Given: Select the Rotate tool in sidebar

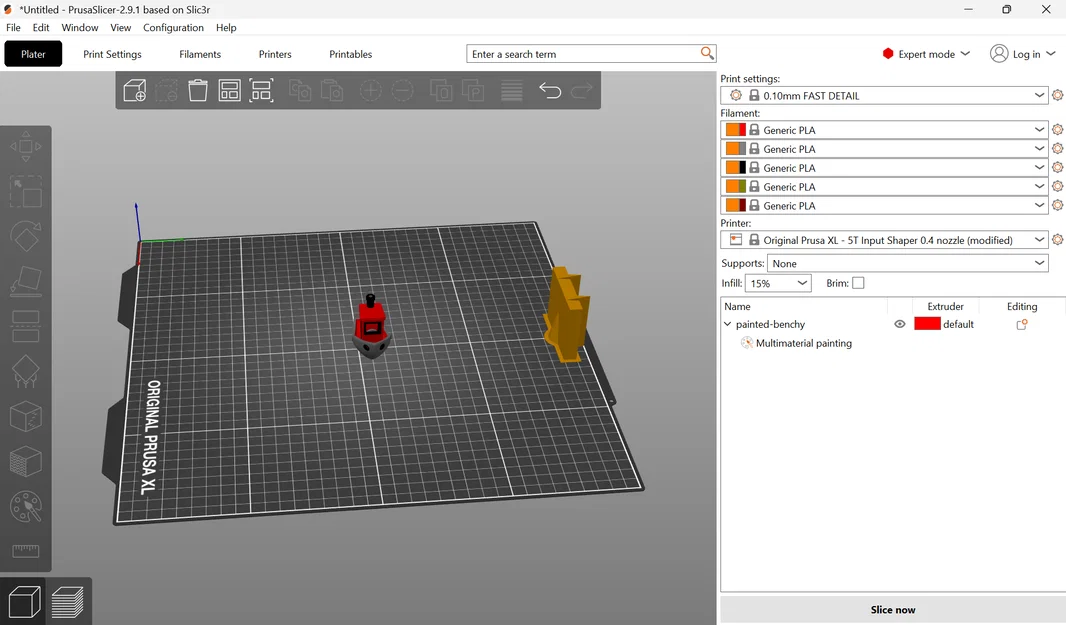Looking at the screenshot, I should [25, 236].
